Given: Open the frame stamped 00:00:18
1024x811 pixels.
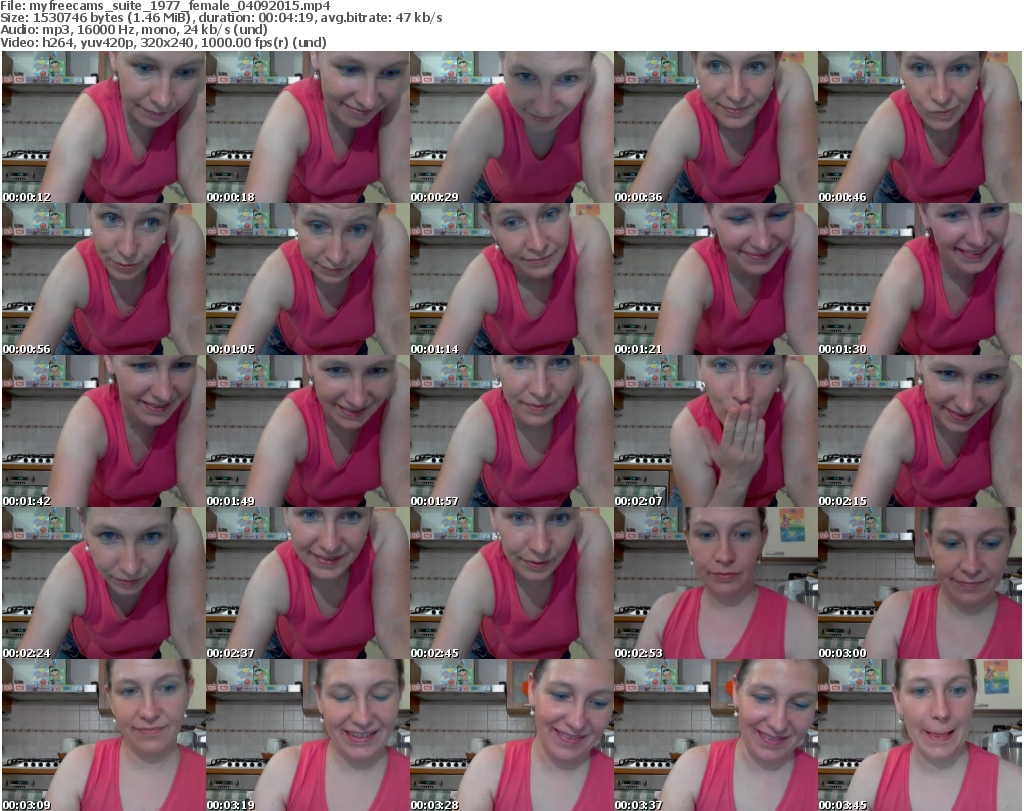Looking at the screenshot, I should (308, 127).
